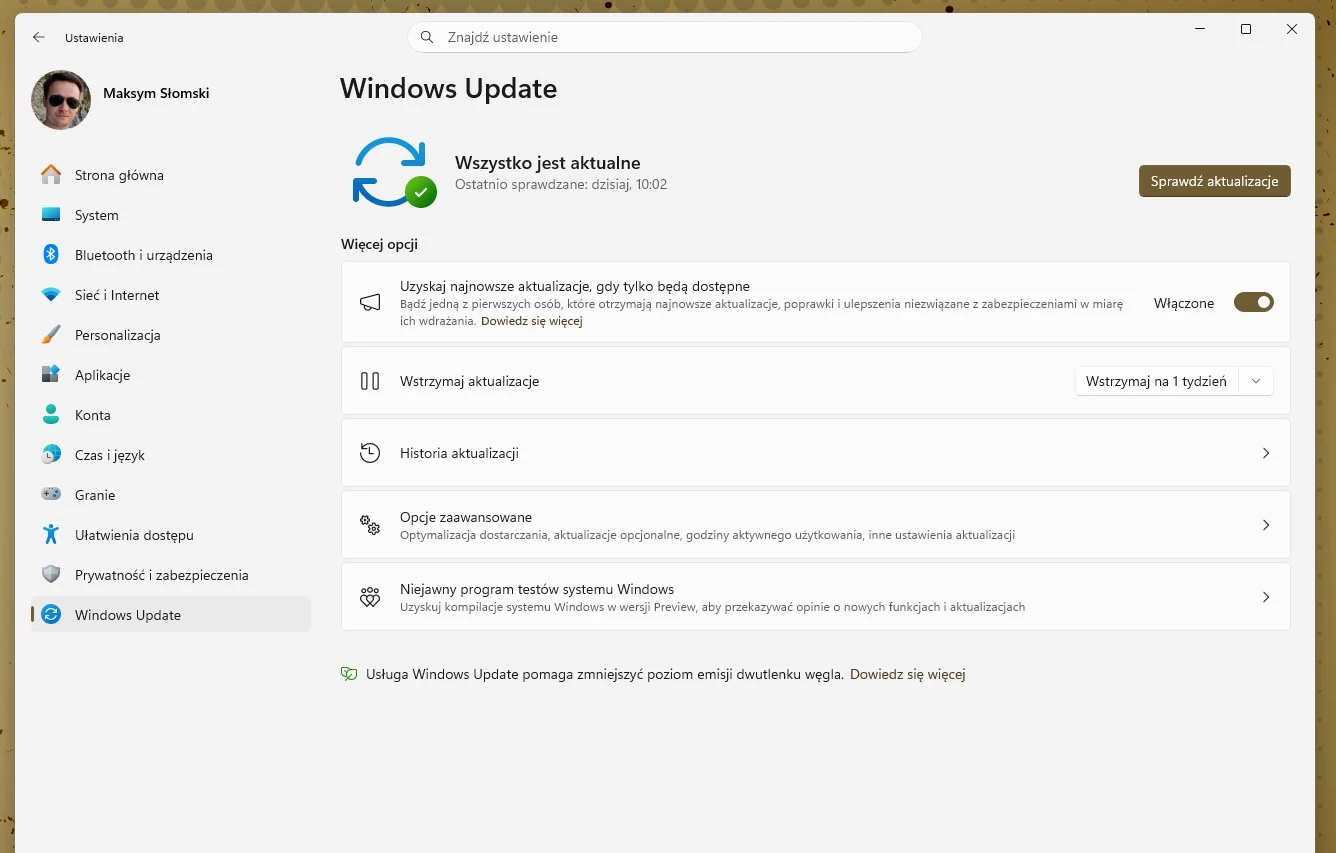Image resolution: width=1336 pixels, height=853 pixels.
Task: Click the history clock icon
Action: (370, 453)
